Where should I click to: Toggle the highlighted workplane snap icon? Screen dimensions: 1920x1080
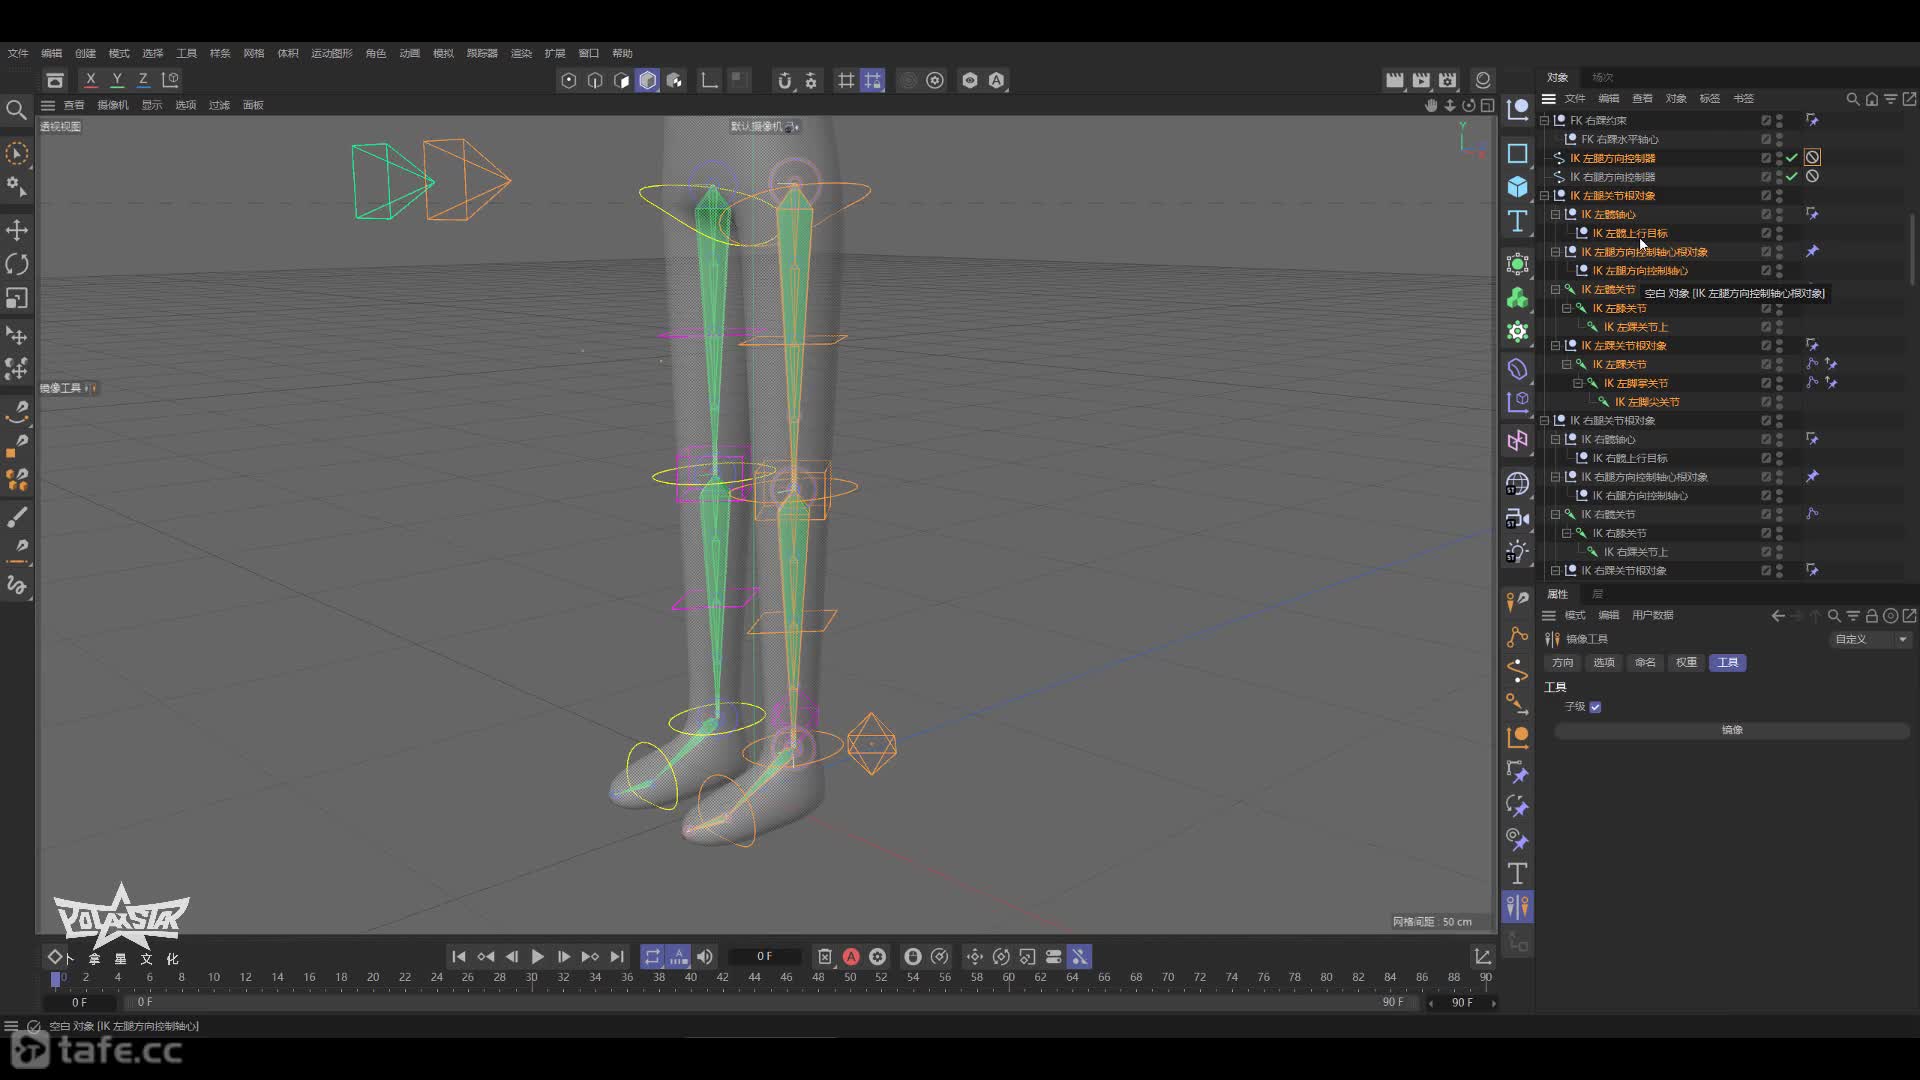coord(873,80)
